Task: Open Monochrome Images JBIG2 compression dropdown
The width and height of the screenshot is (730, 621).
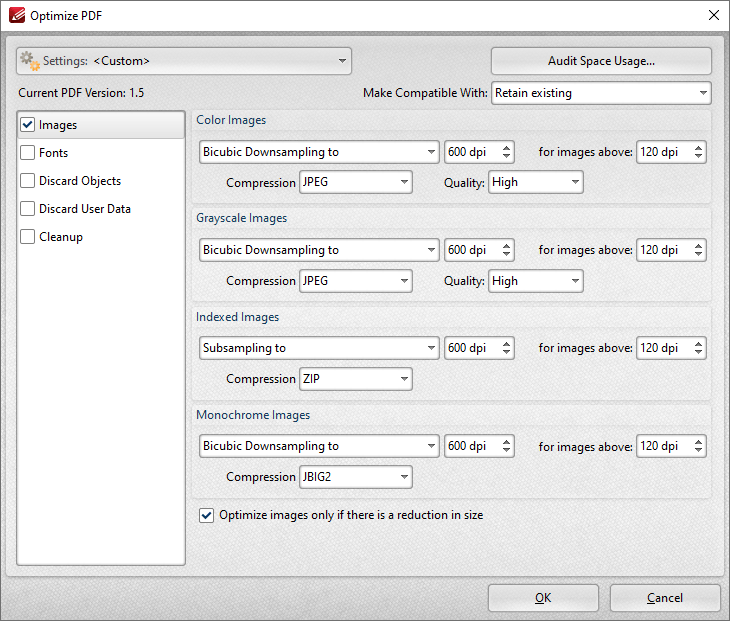Action: tap(355, 478)
